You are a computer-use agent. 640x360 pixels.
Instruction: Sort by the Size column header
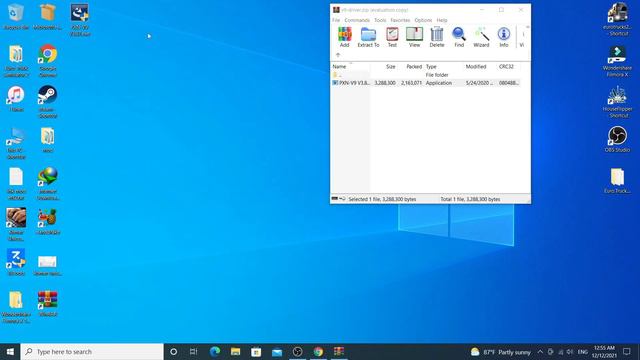[384, 66]
